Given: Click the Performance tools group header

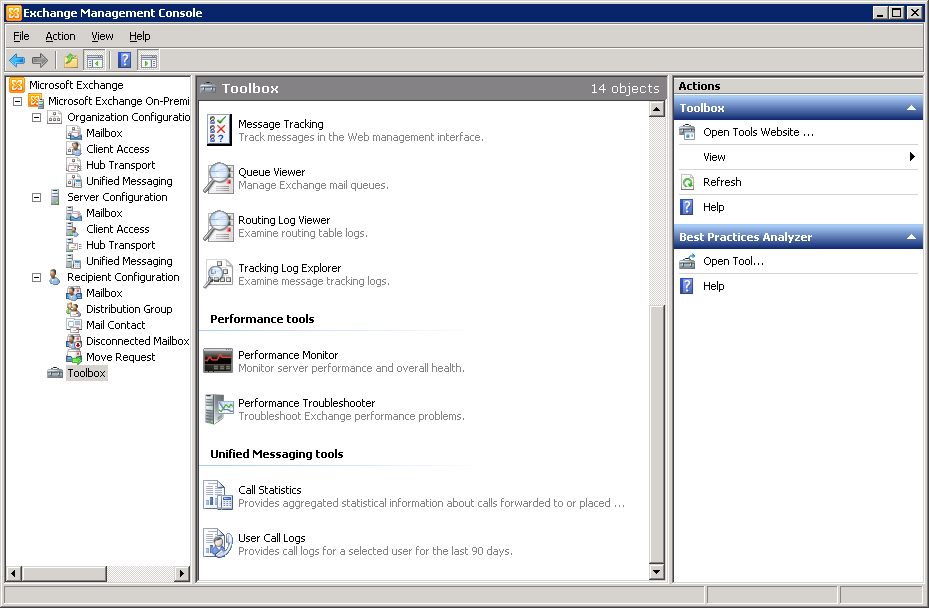Looking at the screenshot, I should [262, 319].
